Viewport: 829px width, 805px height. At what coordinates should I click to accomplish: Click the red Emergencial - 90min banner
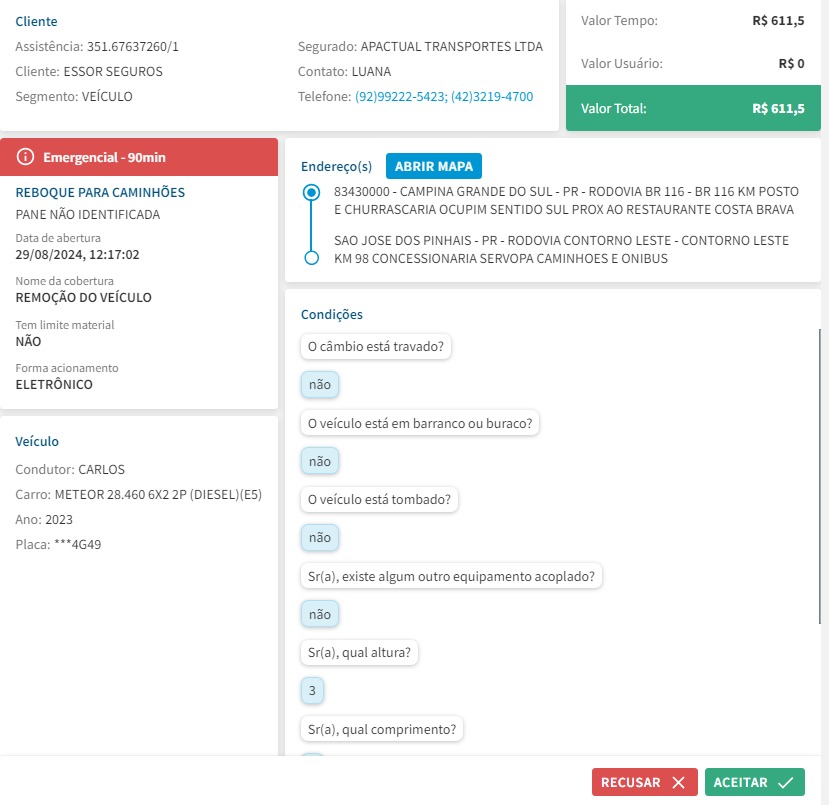point(139,157)
